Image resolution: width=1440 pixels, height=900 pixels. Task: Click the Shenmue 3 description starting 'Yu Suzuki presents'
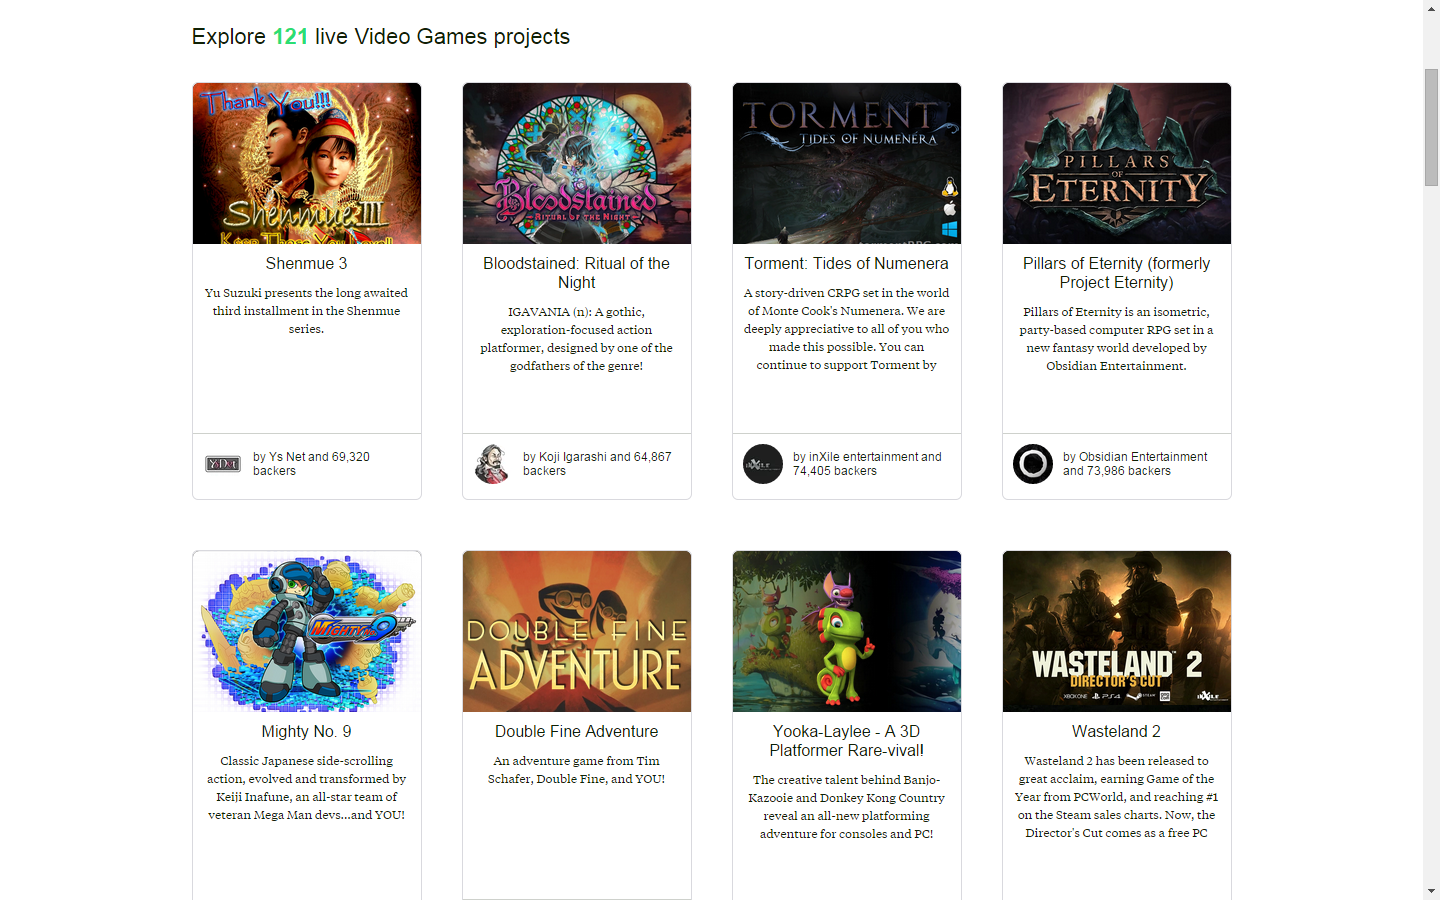coord(307,311)
